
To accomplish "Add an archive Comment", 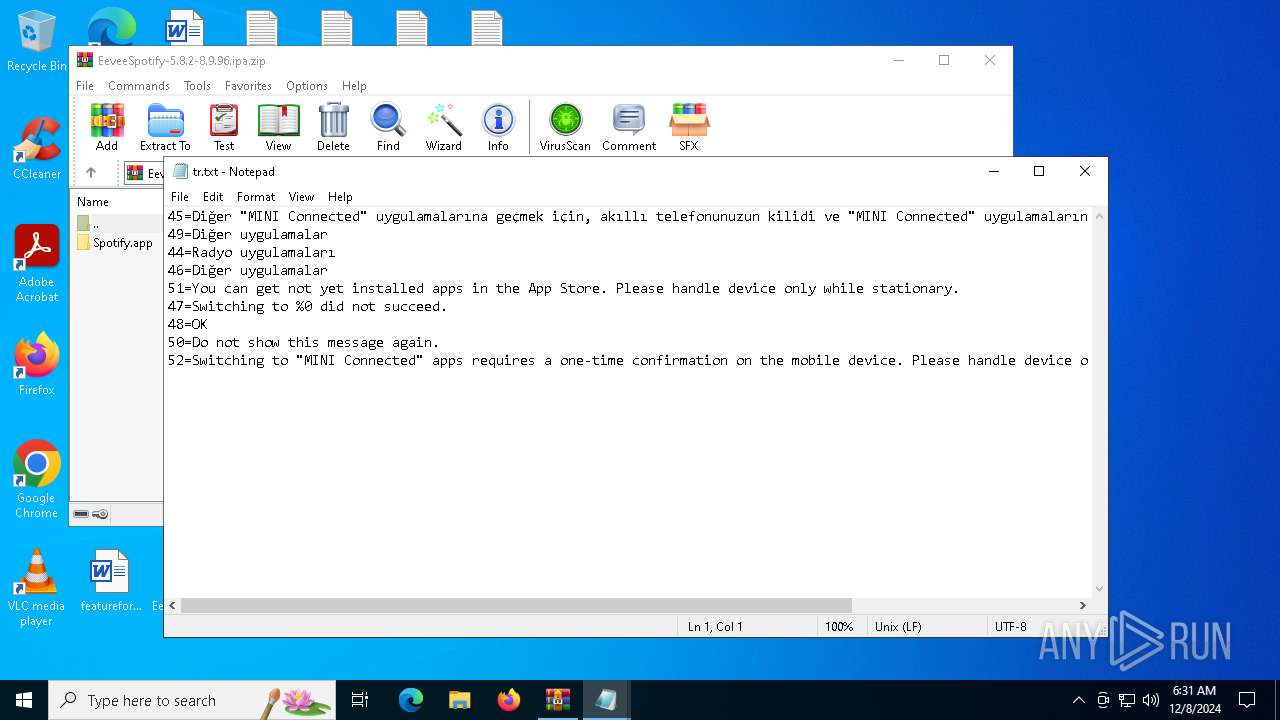I will (629, 127).
